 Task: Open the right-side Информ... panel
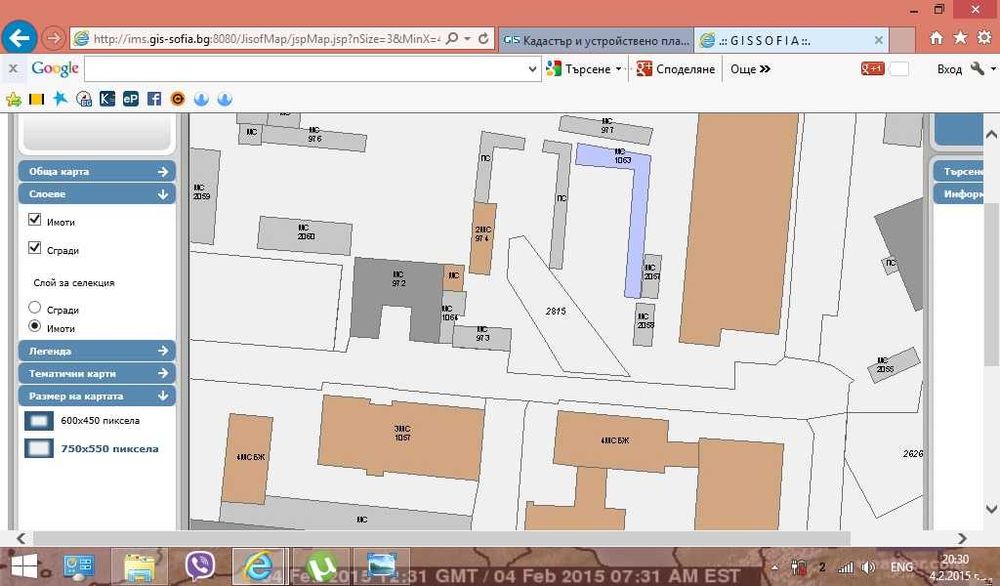point(961,194)
